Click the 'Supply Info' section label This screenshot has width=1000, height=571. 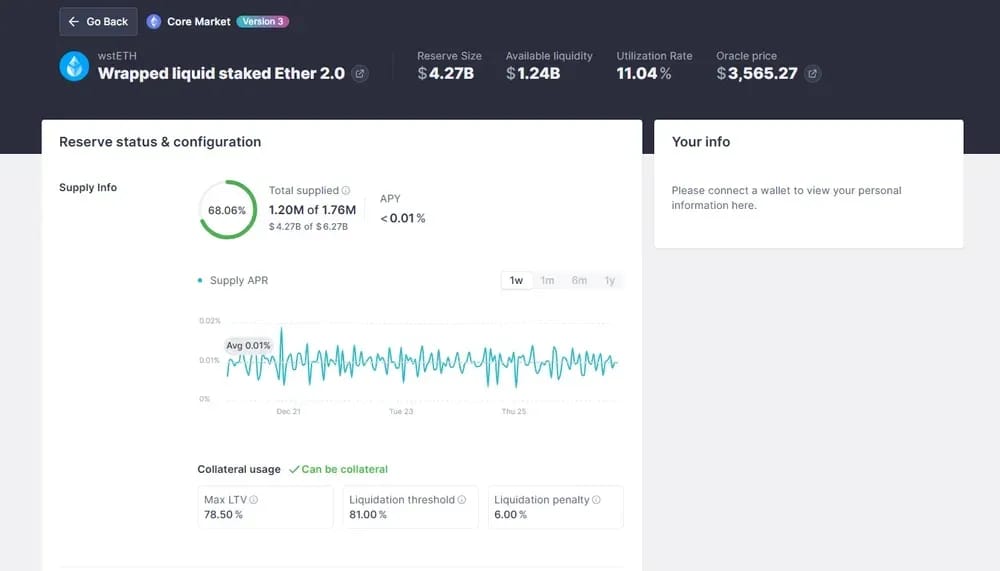tap(88, 188)
